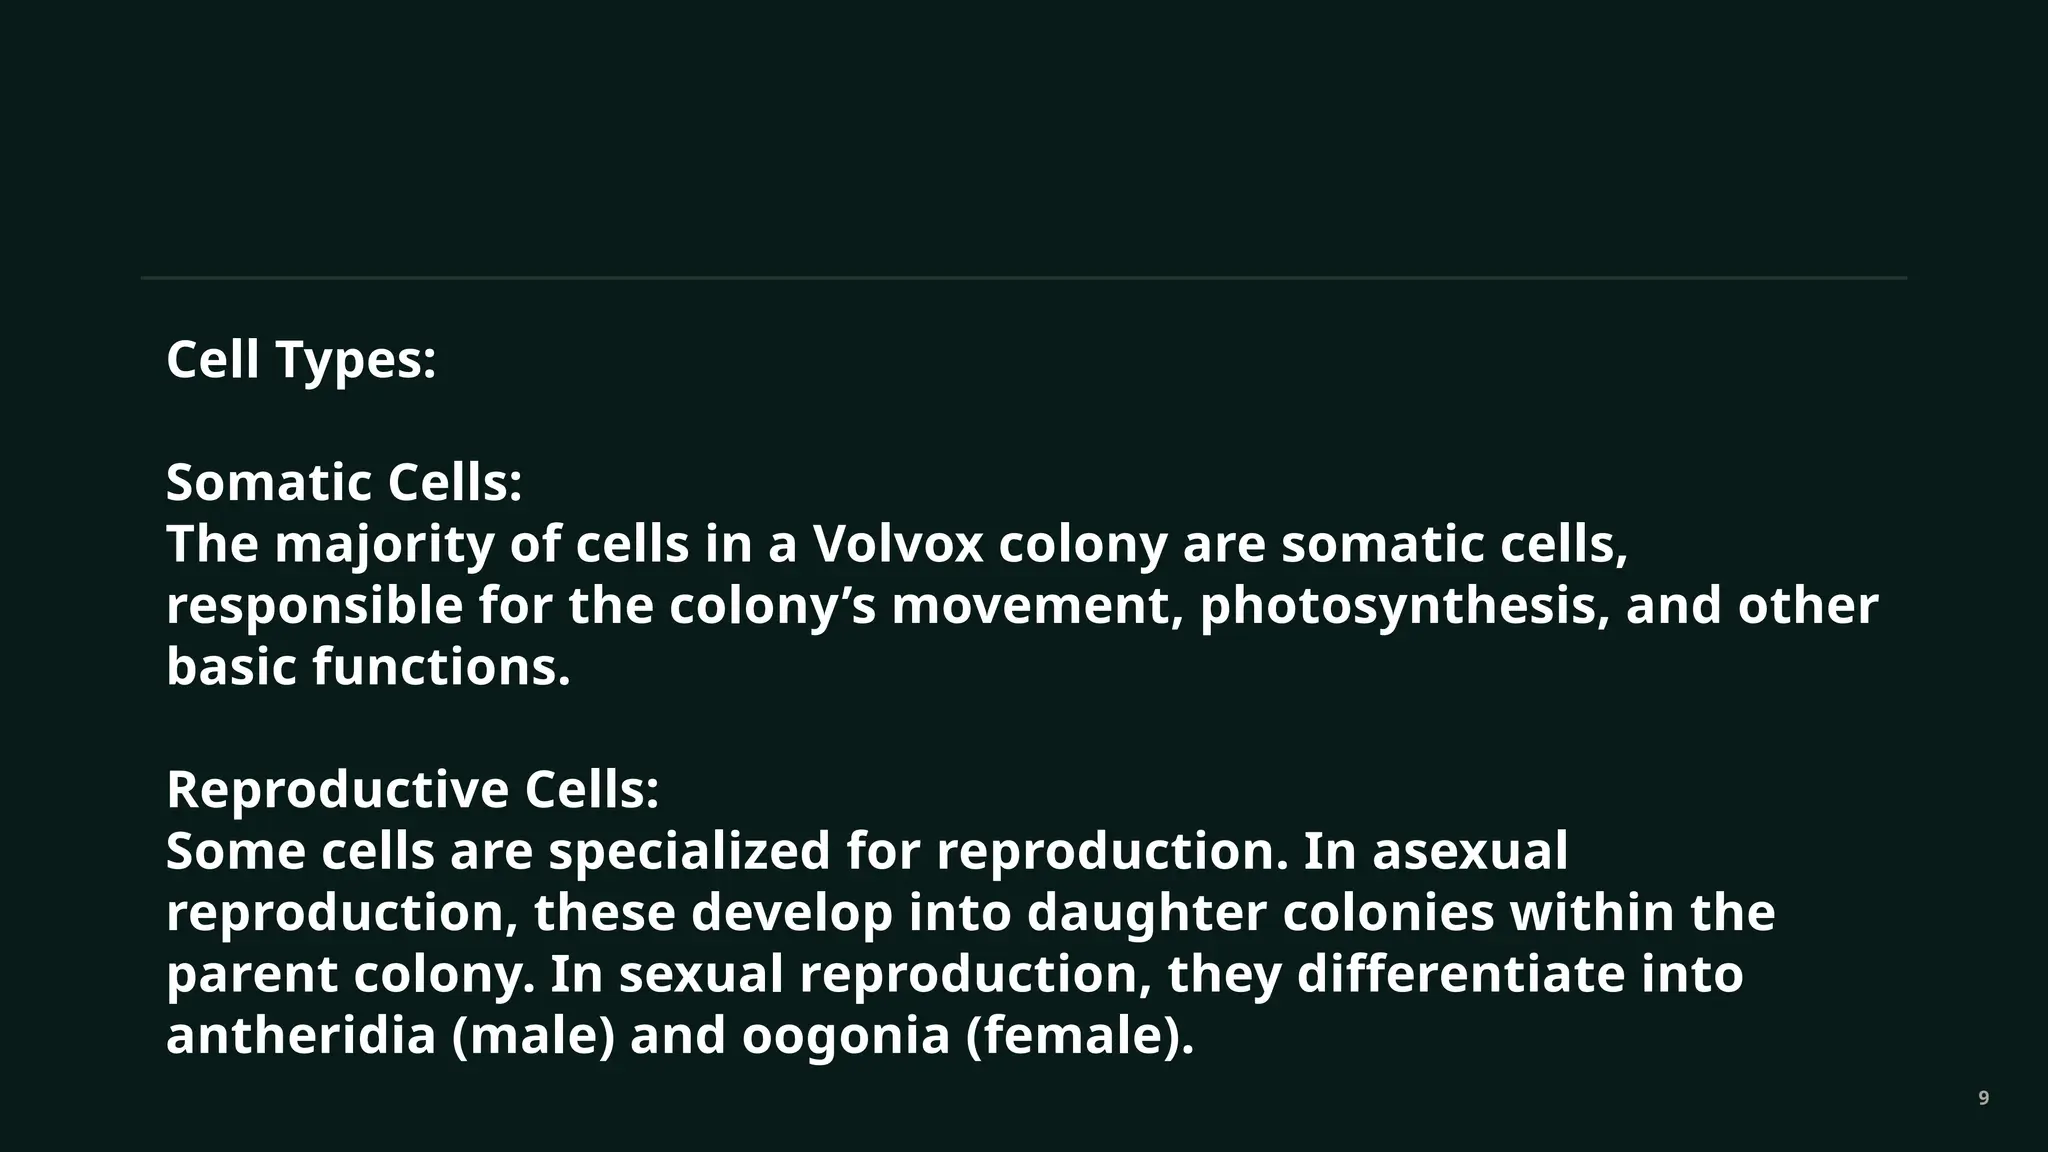
Task: Click the word "specialized"
Action: (689, 852)
